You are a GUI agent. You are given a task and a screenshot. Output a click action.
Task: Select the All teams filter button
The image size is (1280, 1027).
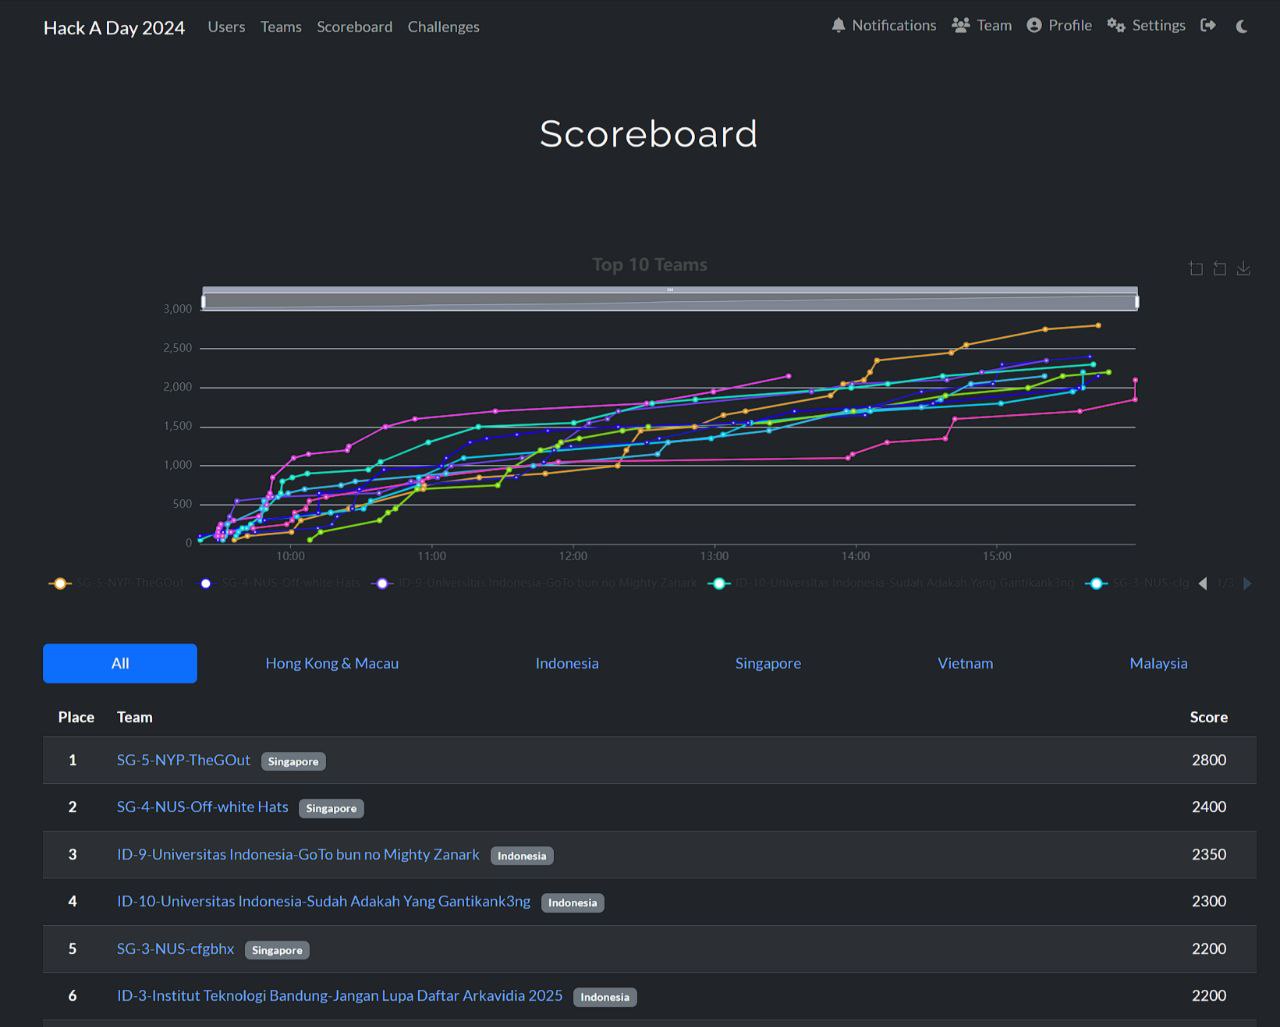point(119,663)
